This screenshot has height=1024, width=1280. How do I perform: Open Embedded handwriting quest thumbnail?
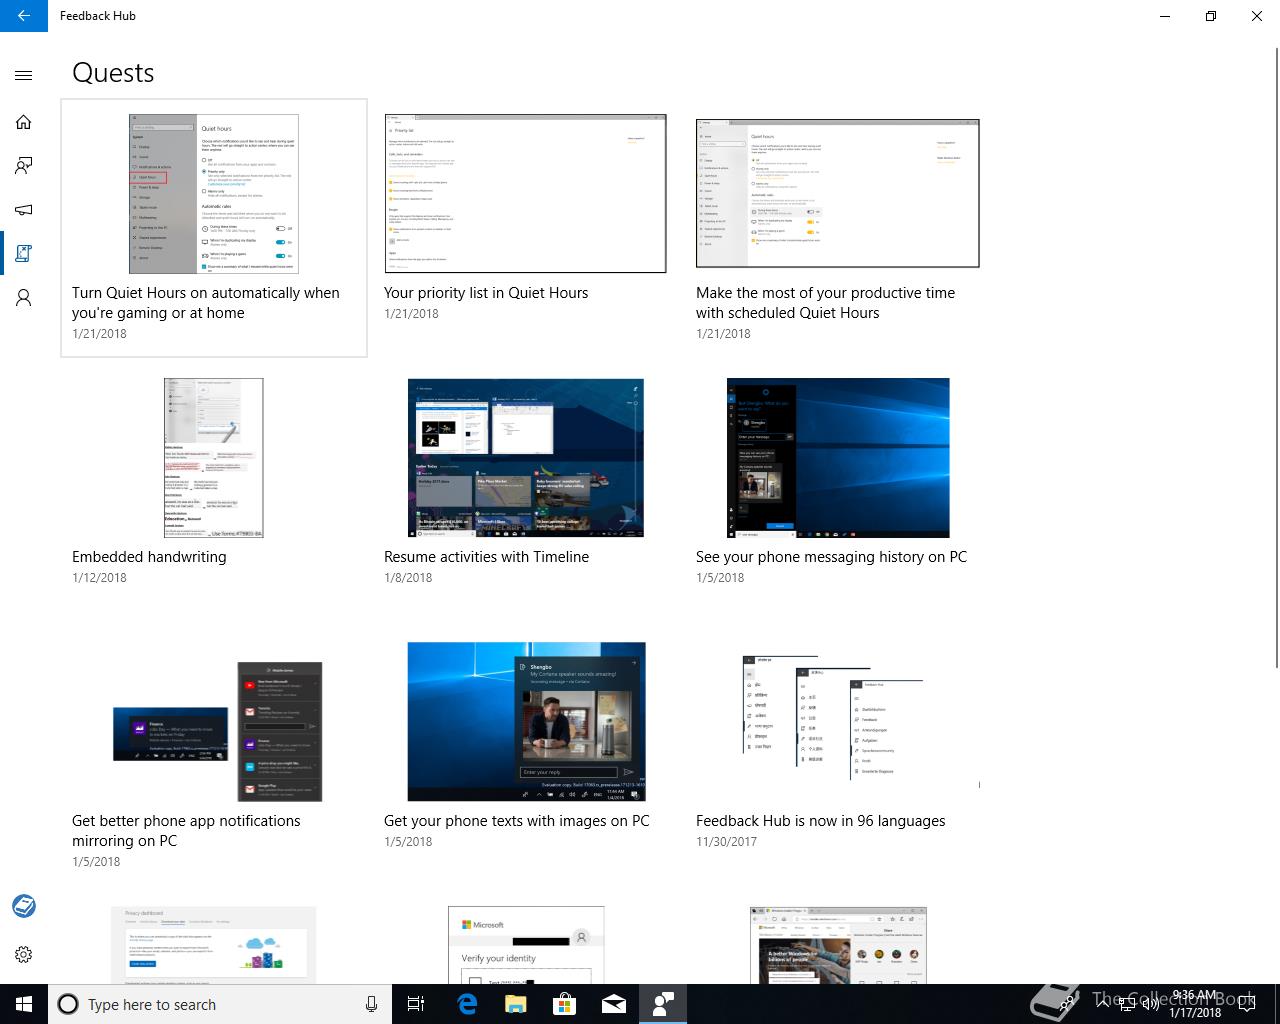pyautogui.click(x=214, y=458)
